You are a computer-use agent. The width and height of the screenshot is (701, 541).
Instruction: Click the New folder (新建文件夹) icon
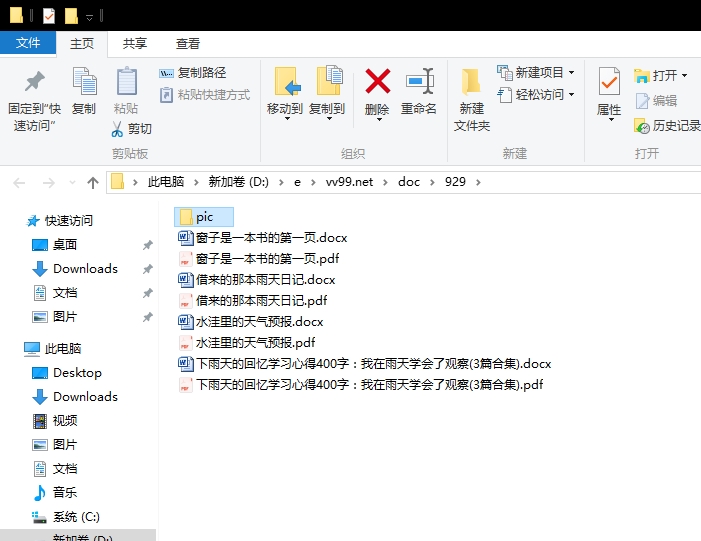(x=471, y=82)
